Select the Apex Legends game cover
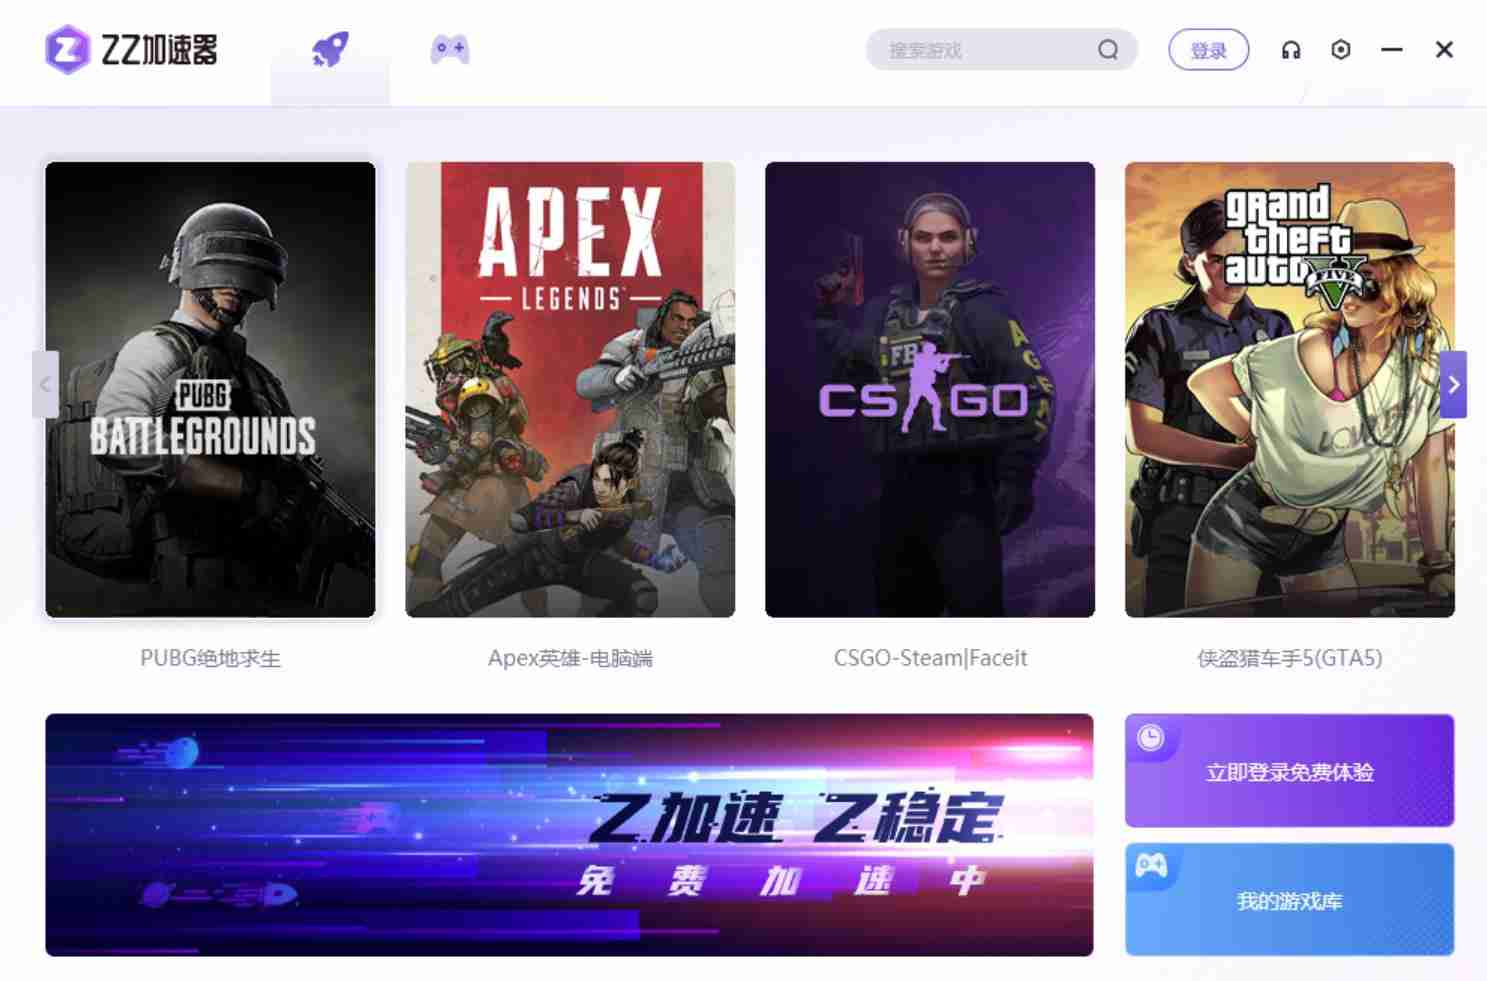 (x=570, y=390)
